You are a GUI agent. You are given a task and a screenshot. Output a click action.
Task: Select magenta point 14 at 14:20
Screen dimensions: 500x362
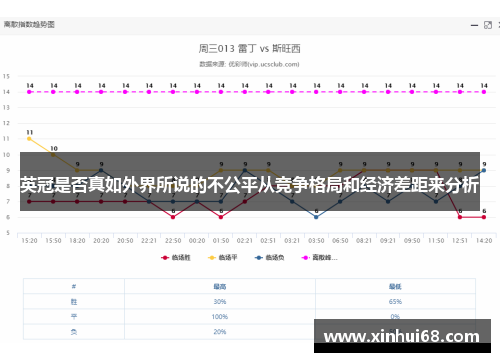484,92
